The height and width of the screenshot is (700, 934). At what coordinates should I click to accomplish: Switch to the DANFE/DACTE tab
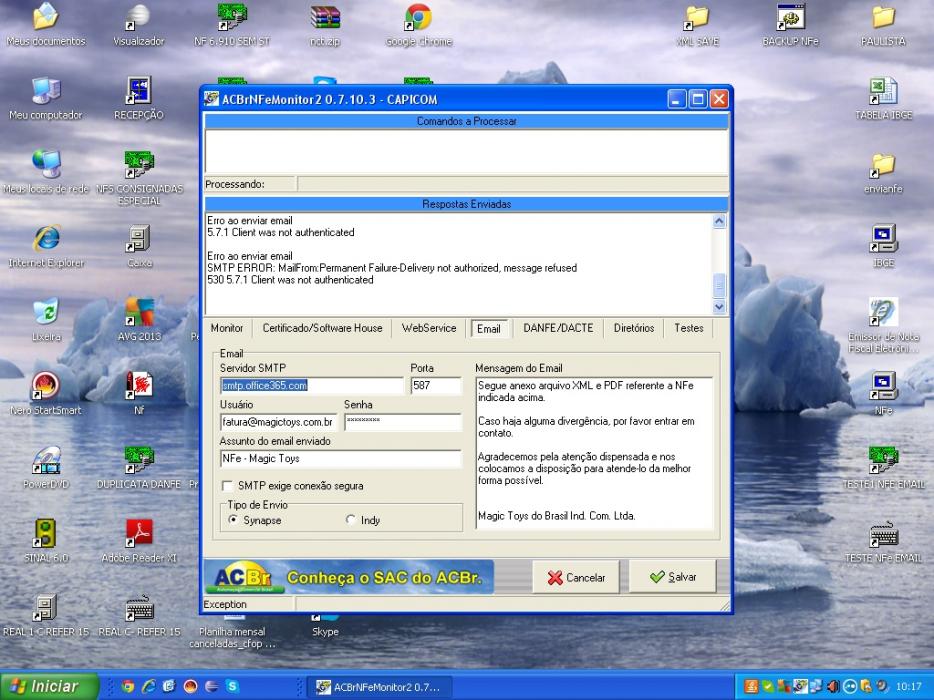558,328
